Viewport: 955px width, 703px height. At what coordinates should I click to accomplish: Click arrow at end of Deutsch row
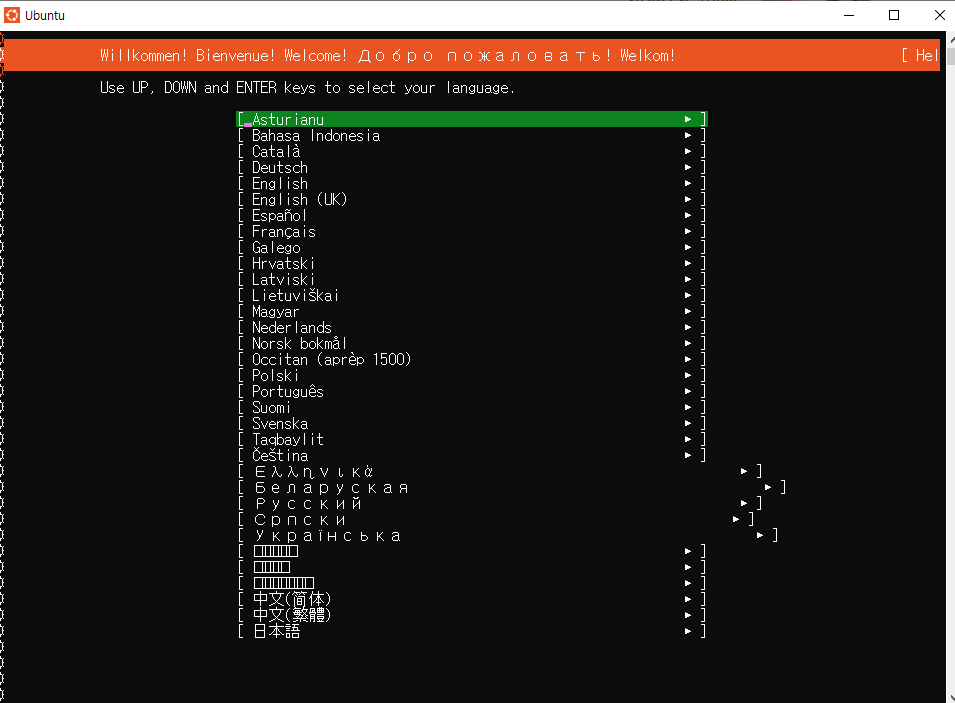coord(688,168)
